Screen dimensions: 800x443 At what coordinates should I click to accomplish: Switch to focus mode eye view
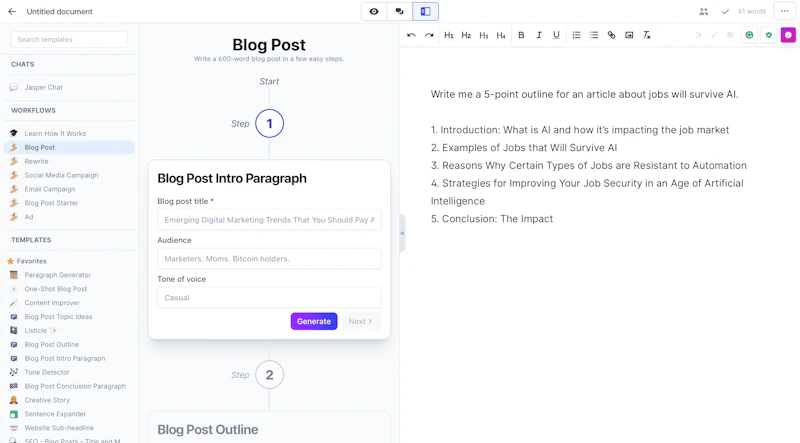tap(374, 11)
